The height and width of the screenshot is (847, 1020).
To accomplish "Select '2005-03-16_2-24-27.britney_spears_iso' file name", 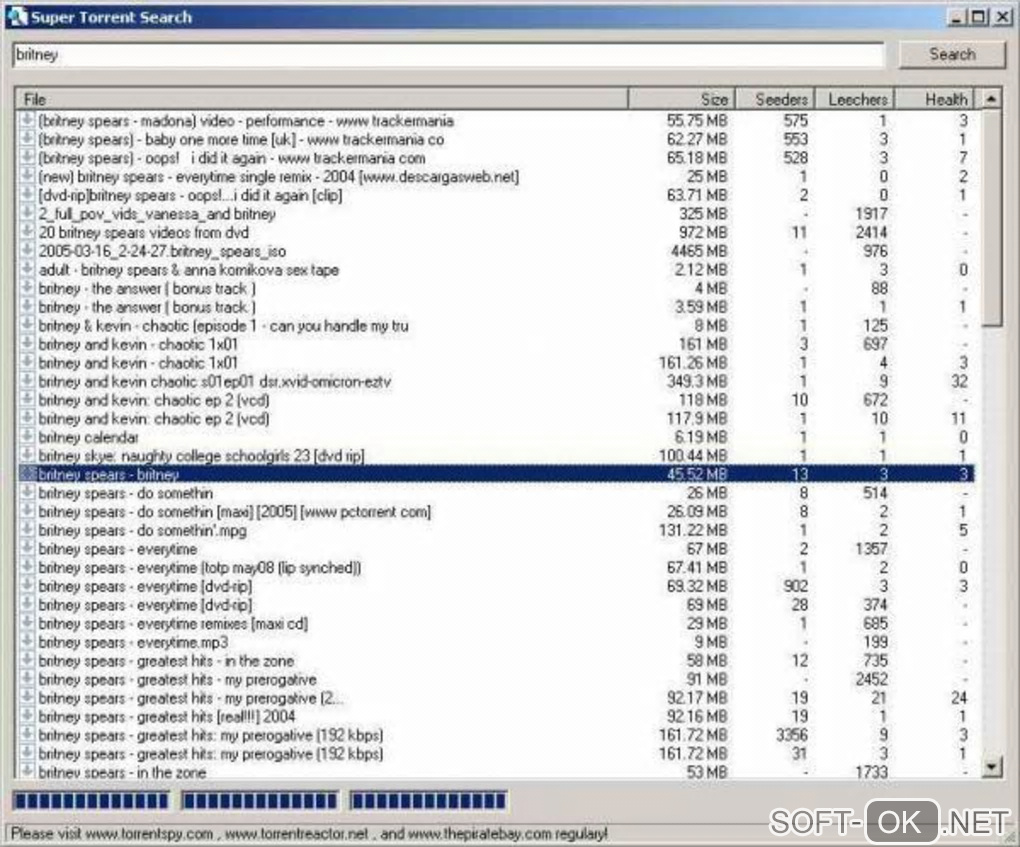I will click(162, 251).
